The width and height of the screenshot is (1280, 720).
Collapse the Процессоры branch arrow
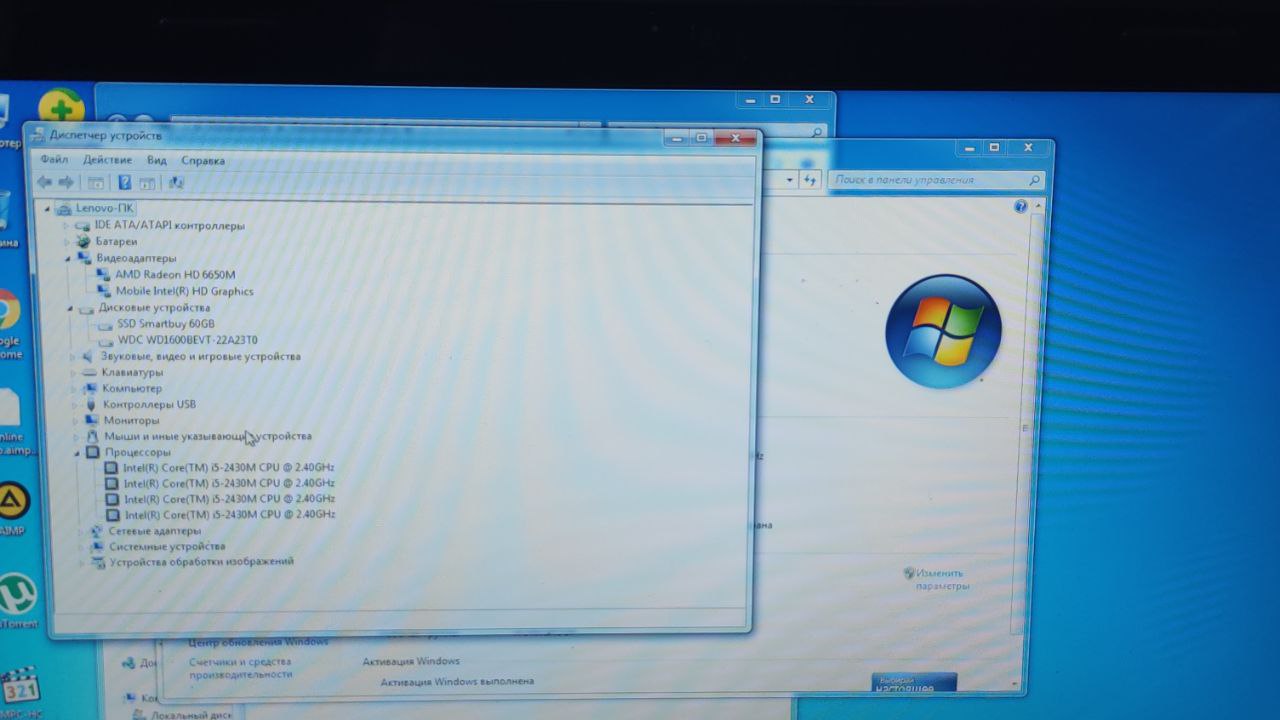point(78,453)
